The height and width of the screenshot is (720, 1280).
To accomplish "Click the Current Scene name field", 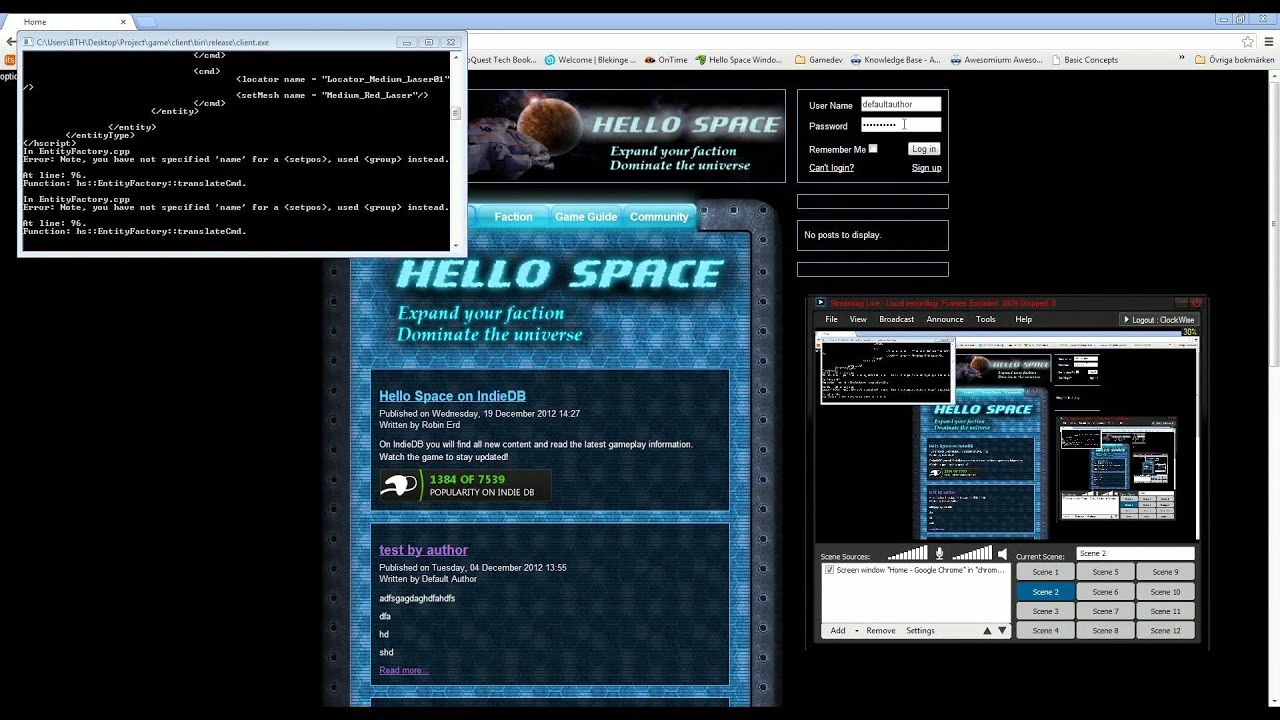I will pos(1135,554).
